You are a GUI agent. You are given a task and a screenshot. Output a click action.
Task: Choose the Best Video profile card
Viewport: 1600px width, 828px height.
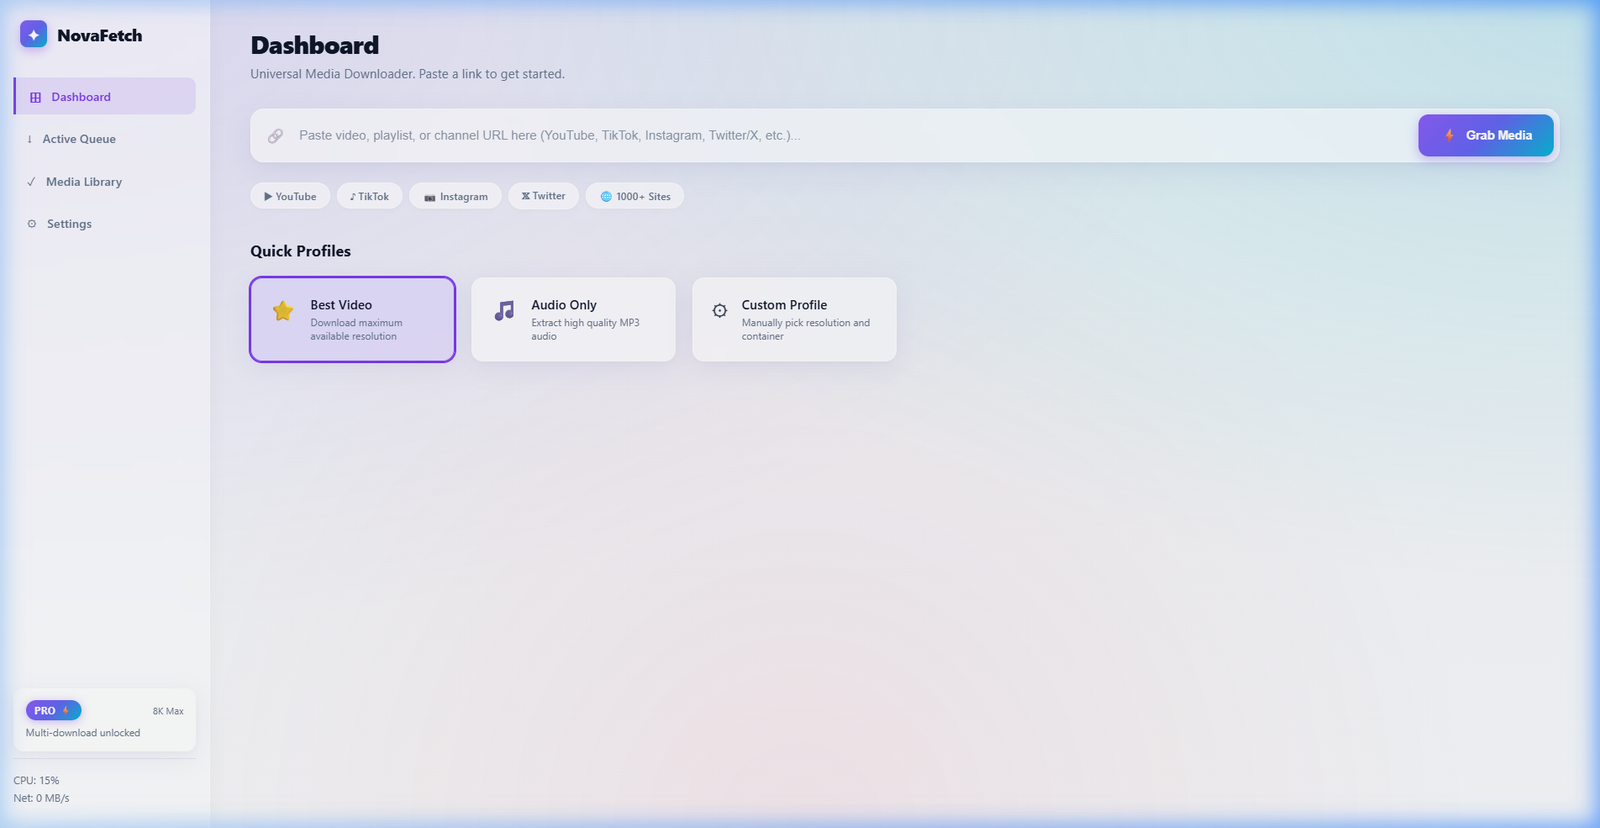tap(353, 319)
